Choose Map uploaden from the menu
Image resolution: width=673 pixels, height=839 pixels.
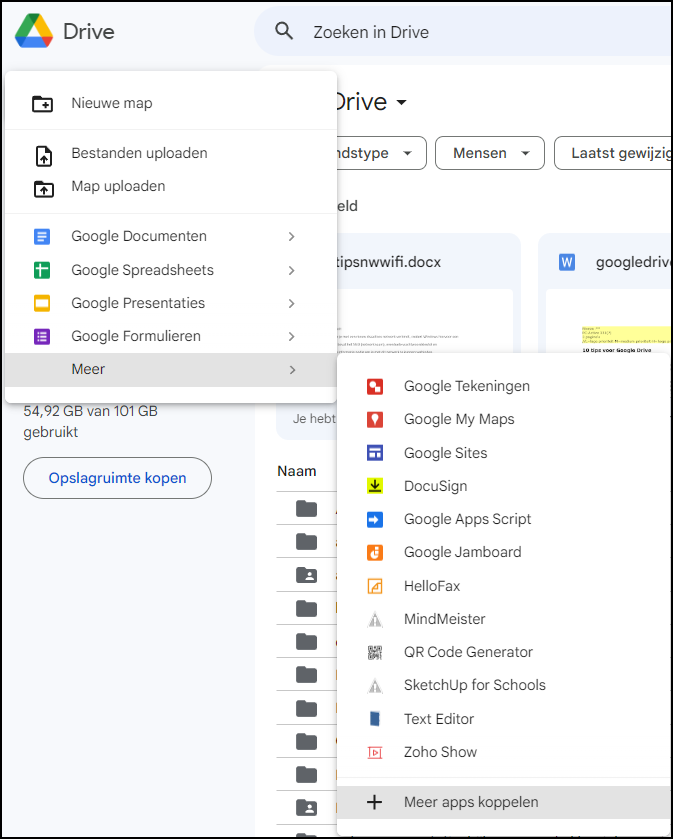[171, 186]
